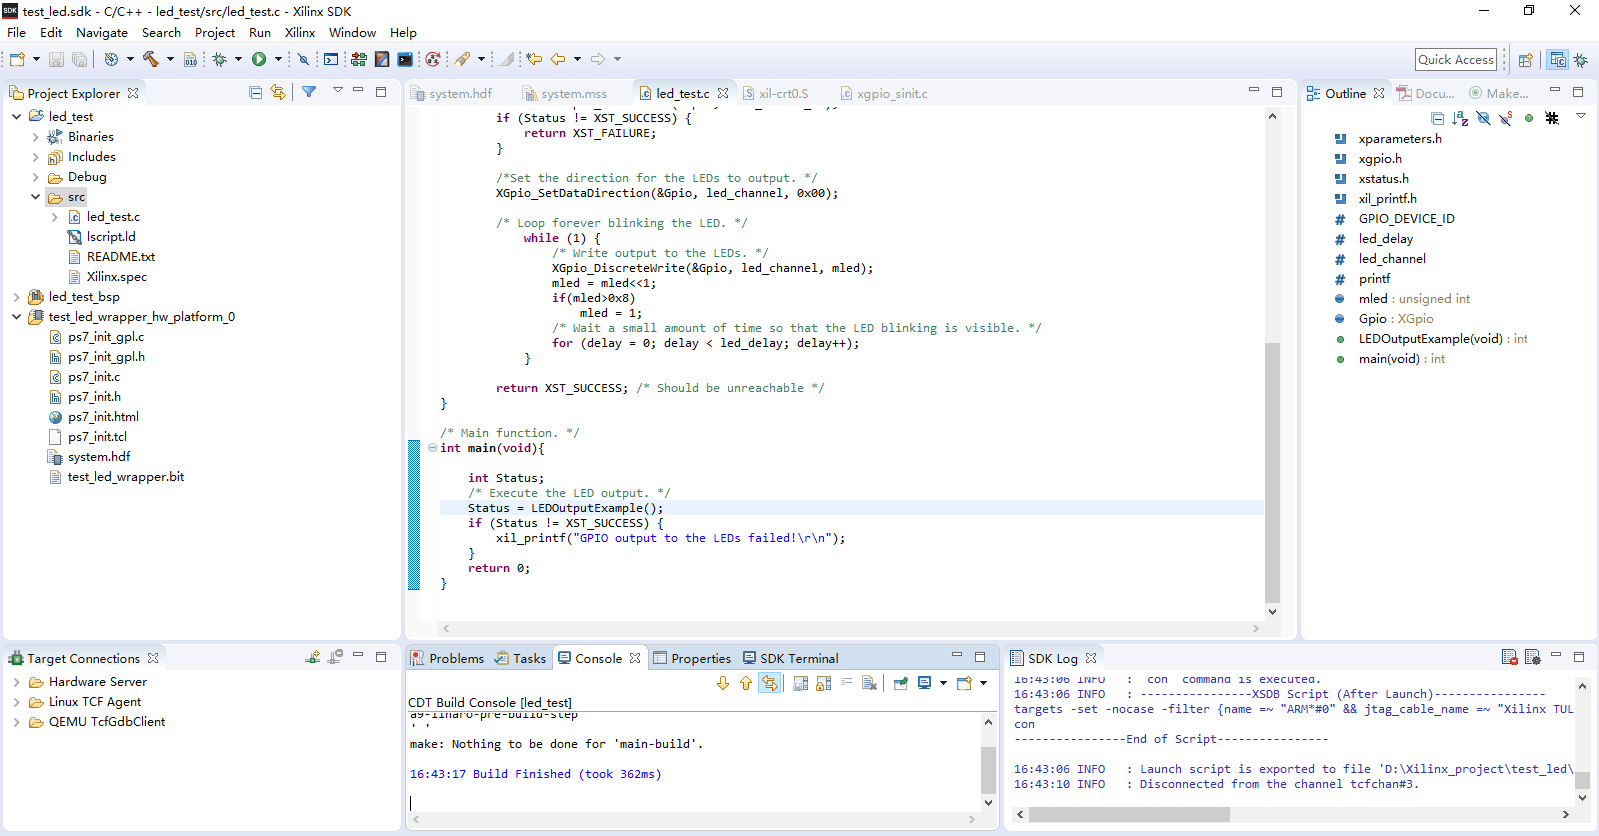Click the Save icon in toolbar
The height and width of the screenshot is (836, 1599).
click(x=56, y=59)
